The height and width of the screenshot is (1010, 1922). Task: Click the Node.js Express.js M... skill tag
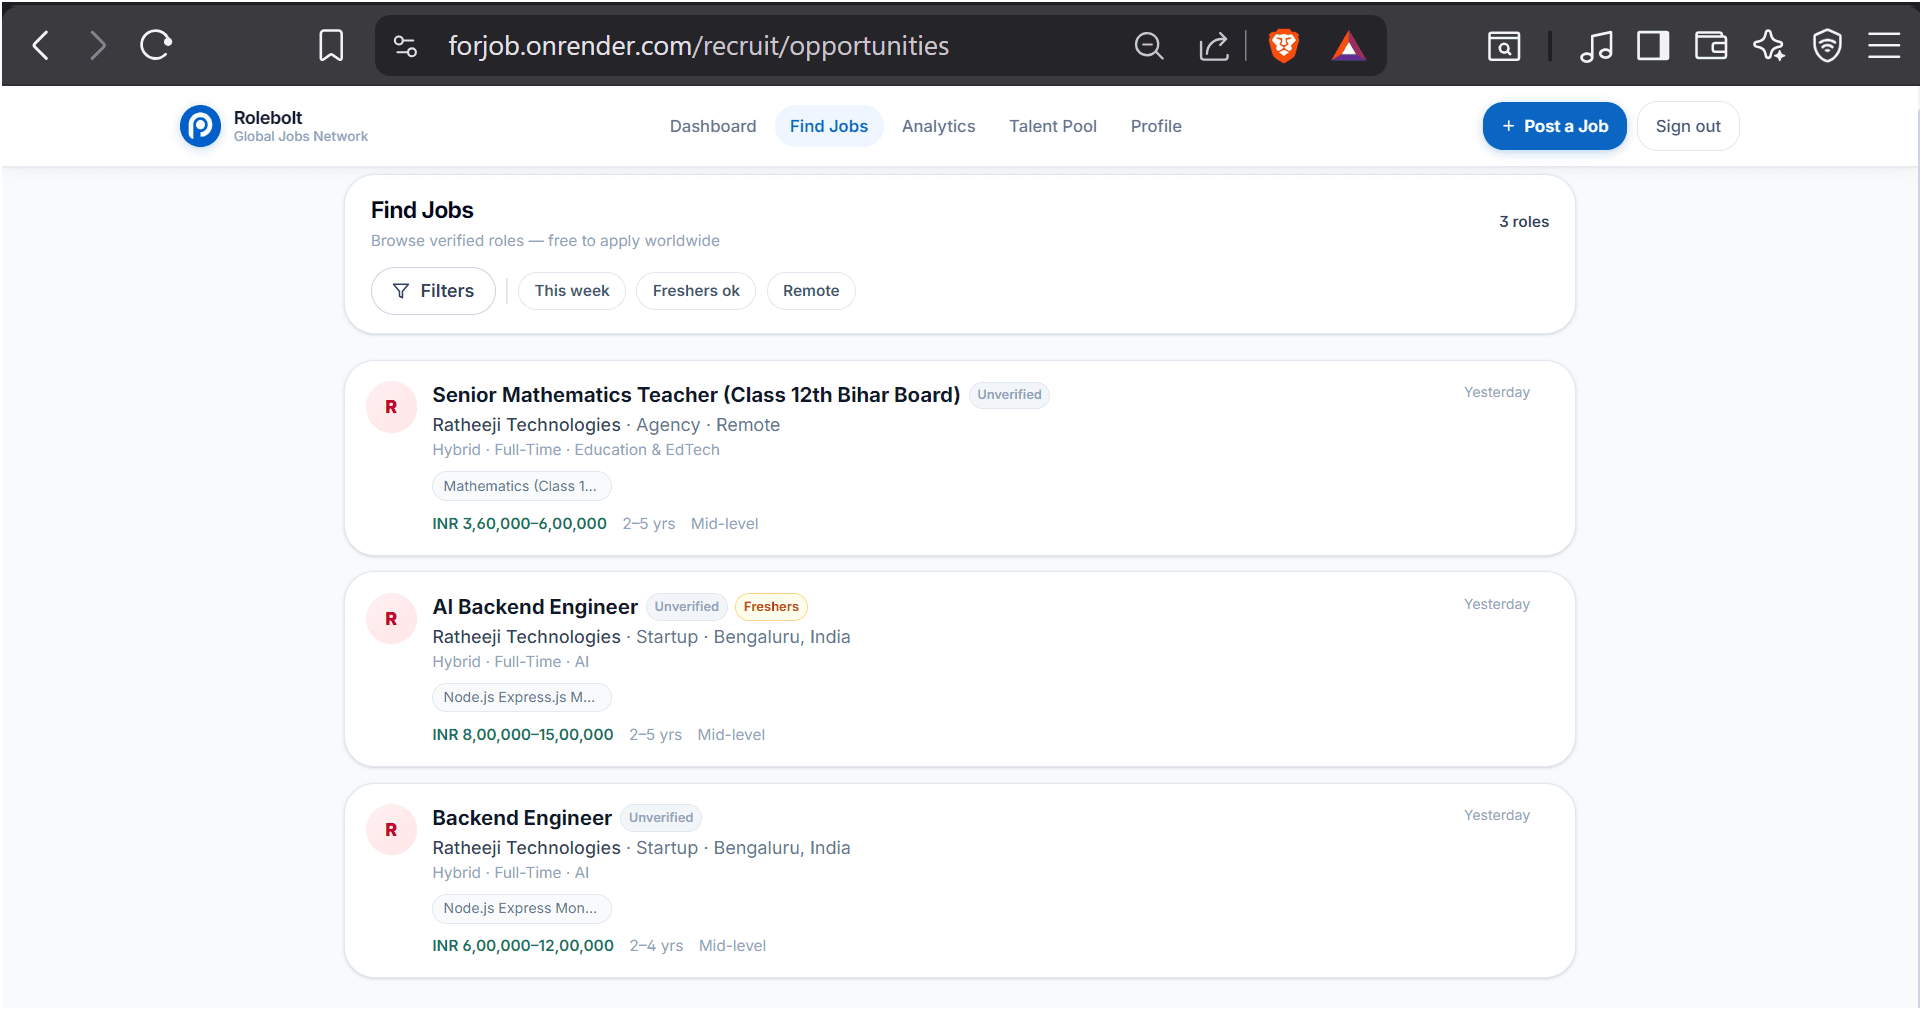(x=521, y=697)
